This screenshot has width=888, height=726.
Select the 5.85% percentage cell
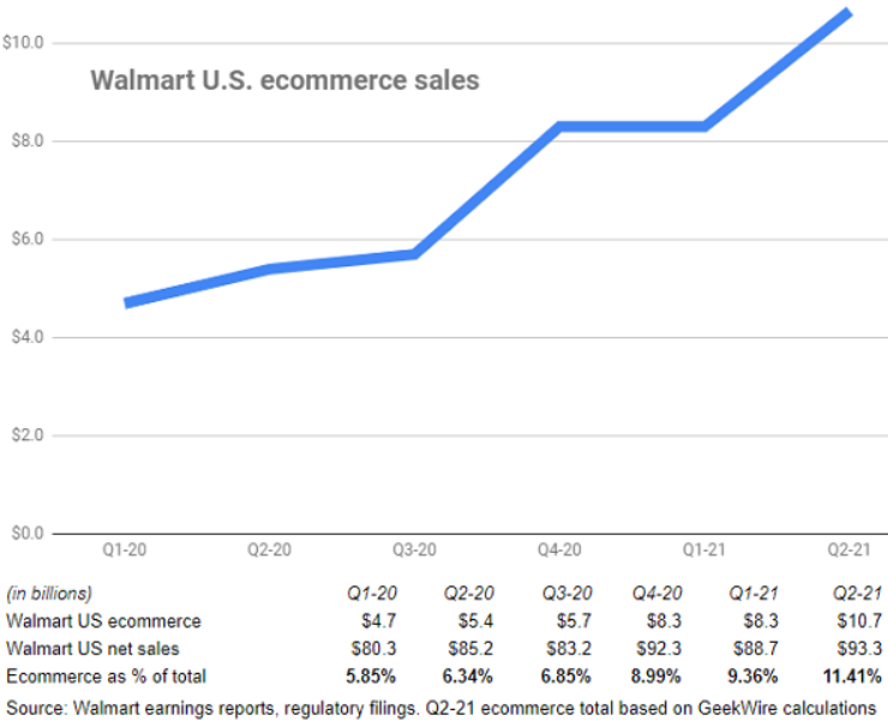370,674
